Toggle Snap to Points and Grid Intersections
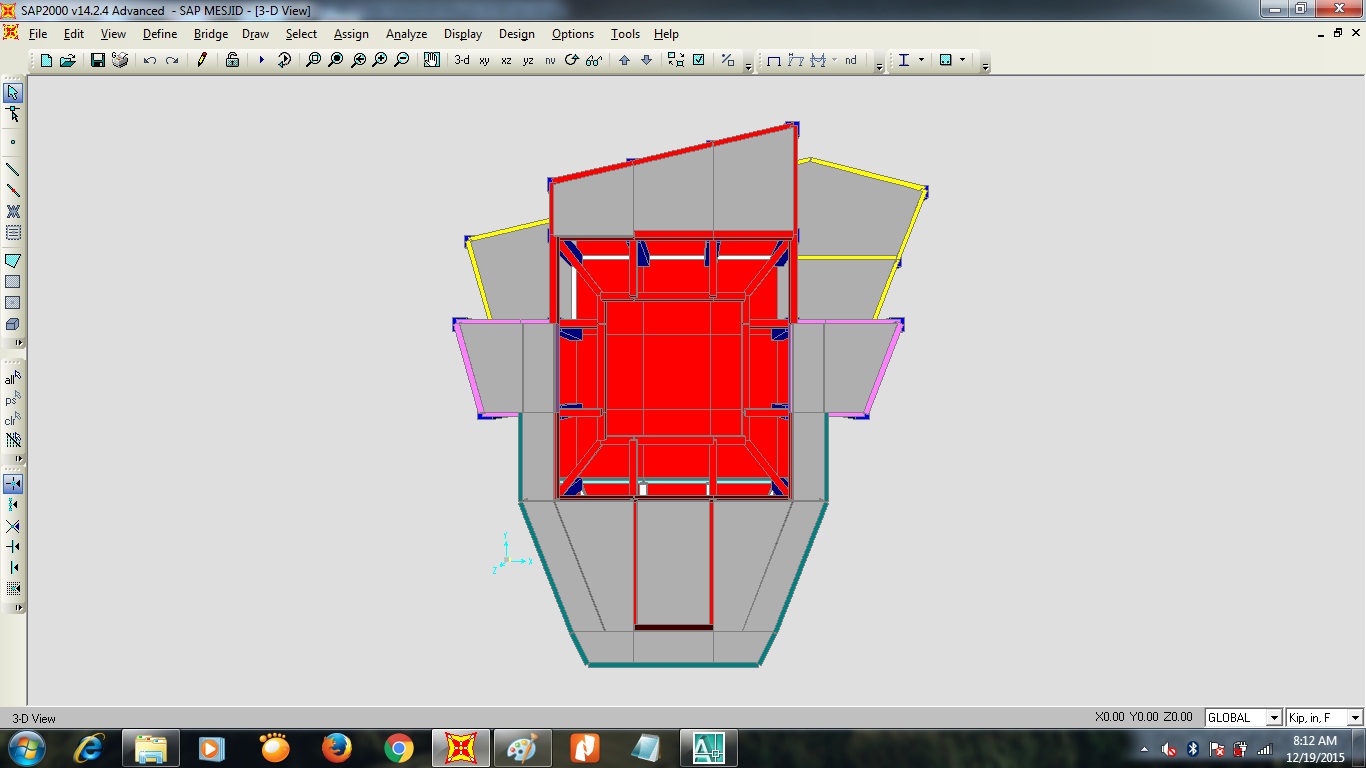The height and width of the screenshot is (768, 1366). (13, 484)
